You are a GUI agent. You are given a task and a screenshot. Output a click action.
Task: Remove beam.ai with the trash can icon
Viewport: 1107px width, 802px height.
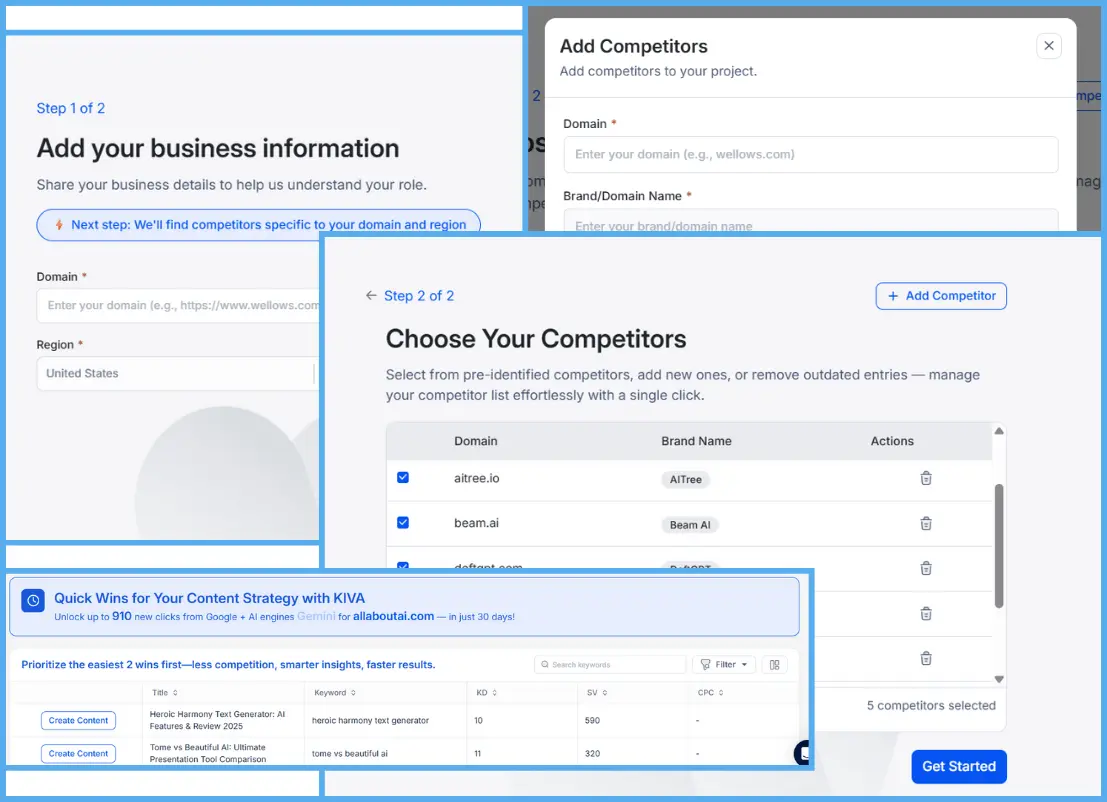[x=926, y=524]
